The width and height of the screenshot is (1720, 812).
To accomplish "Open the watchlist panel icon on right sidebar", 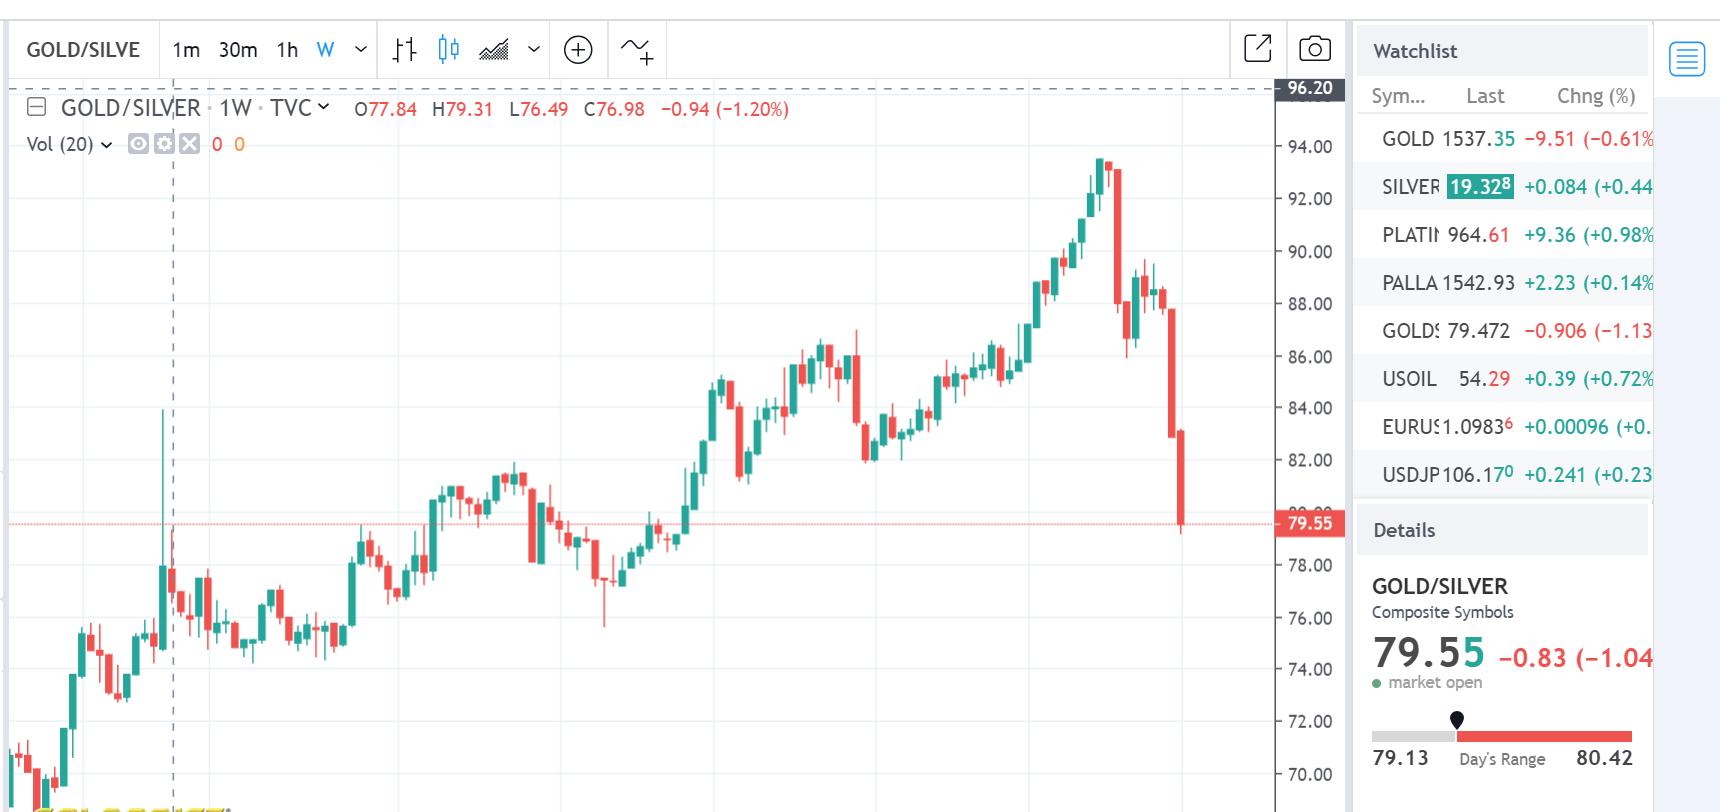I will click(1687, 59).
